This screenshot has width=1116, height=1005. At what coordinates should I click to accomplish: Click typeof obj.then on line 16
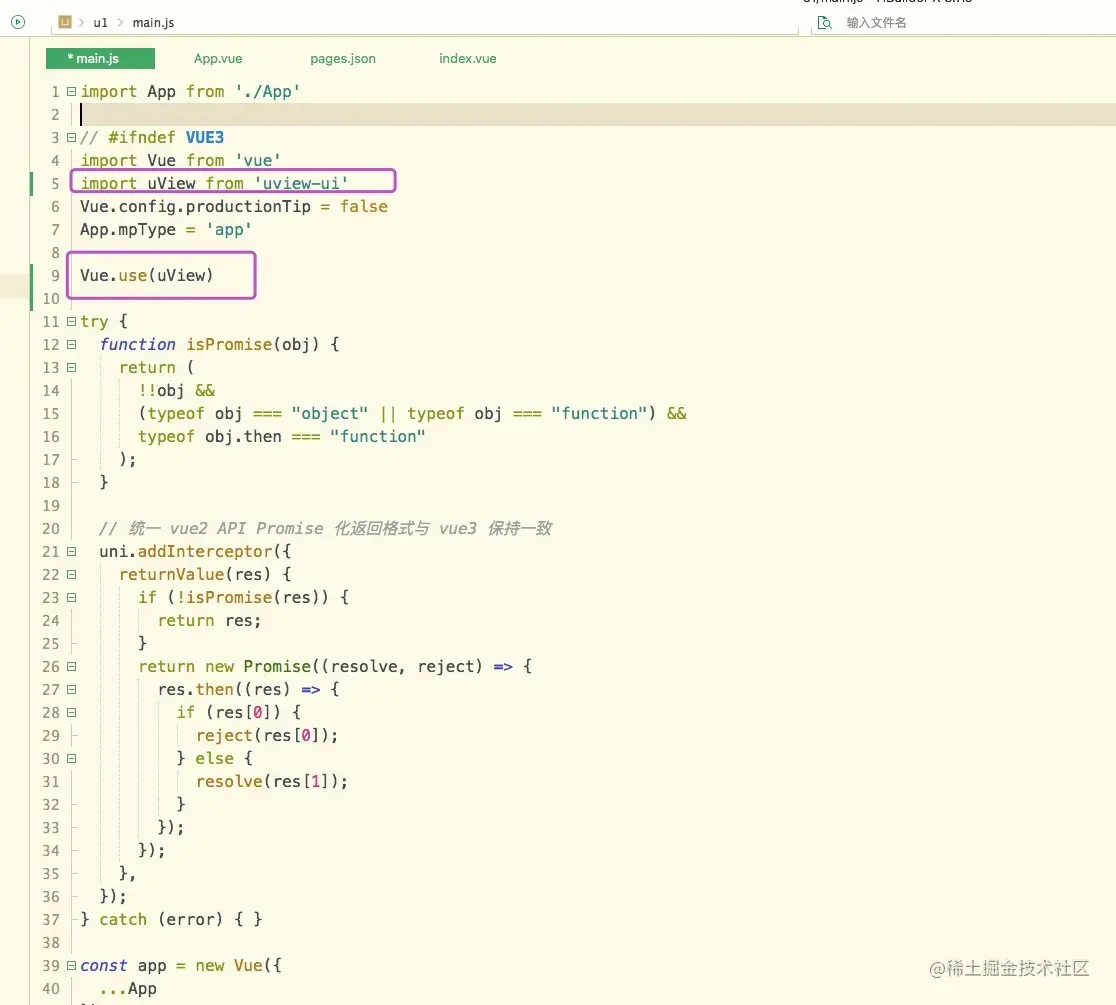tap(209, 436)
